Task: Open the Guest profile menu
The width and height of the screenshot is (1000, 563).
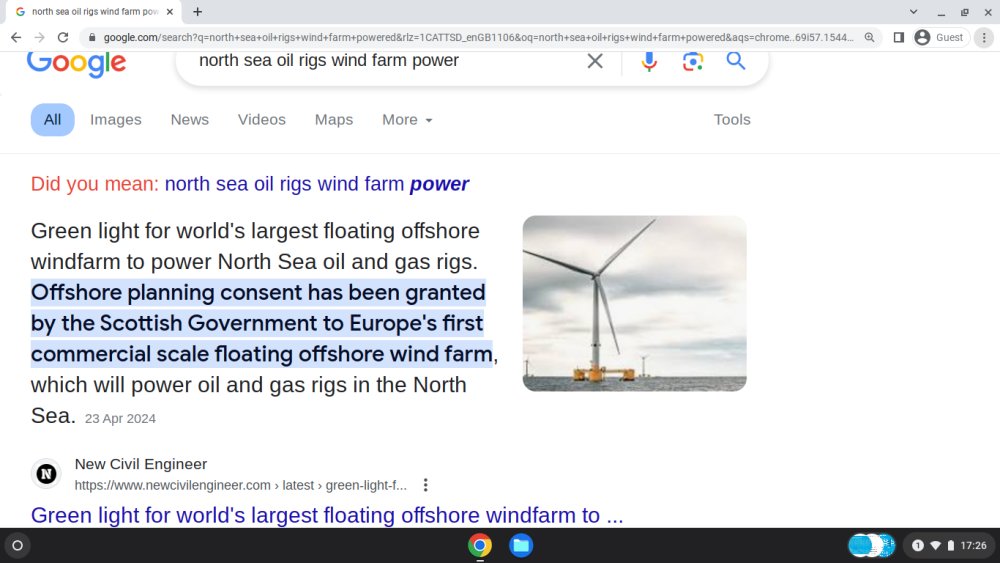Action: (x=940, y=38)
